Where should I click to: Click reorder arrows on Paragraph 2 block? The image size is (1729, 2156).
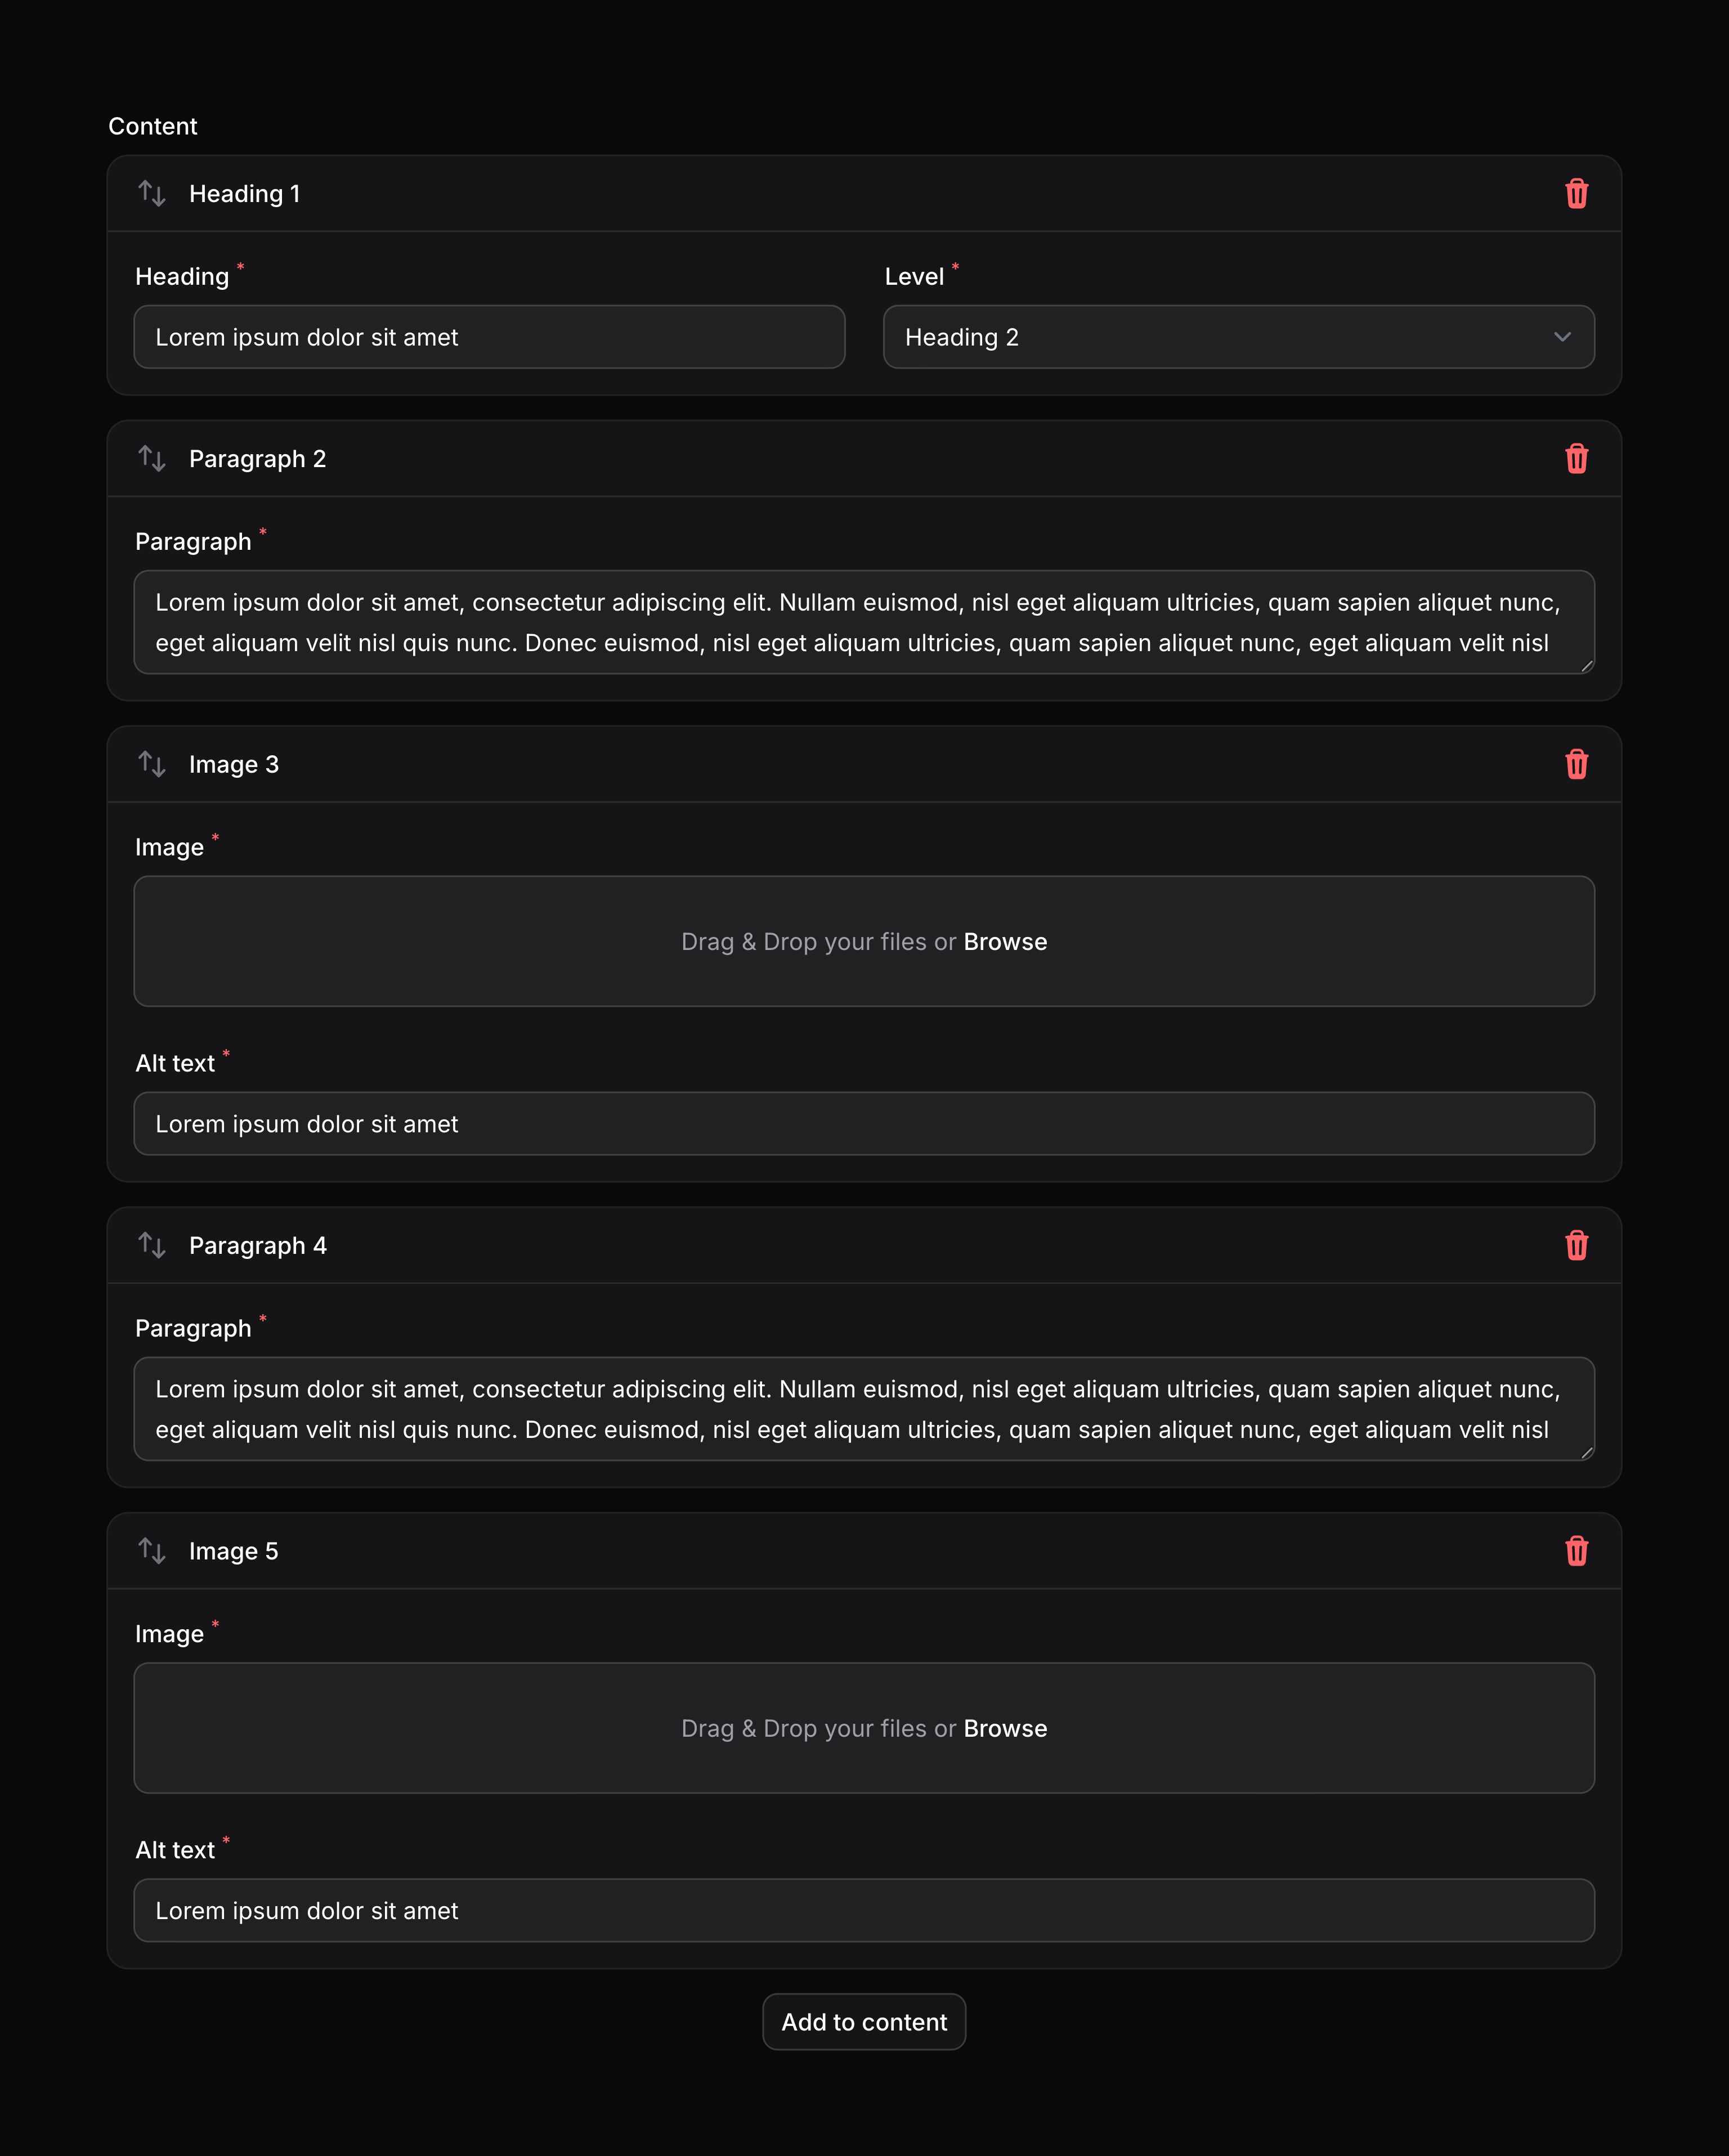(152, 459)
